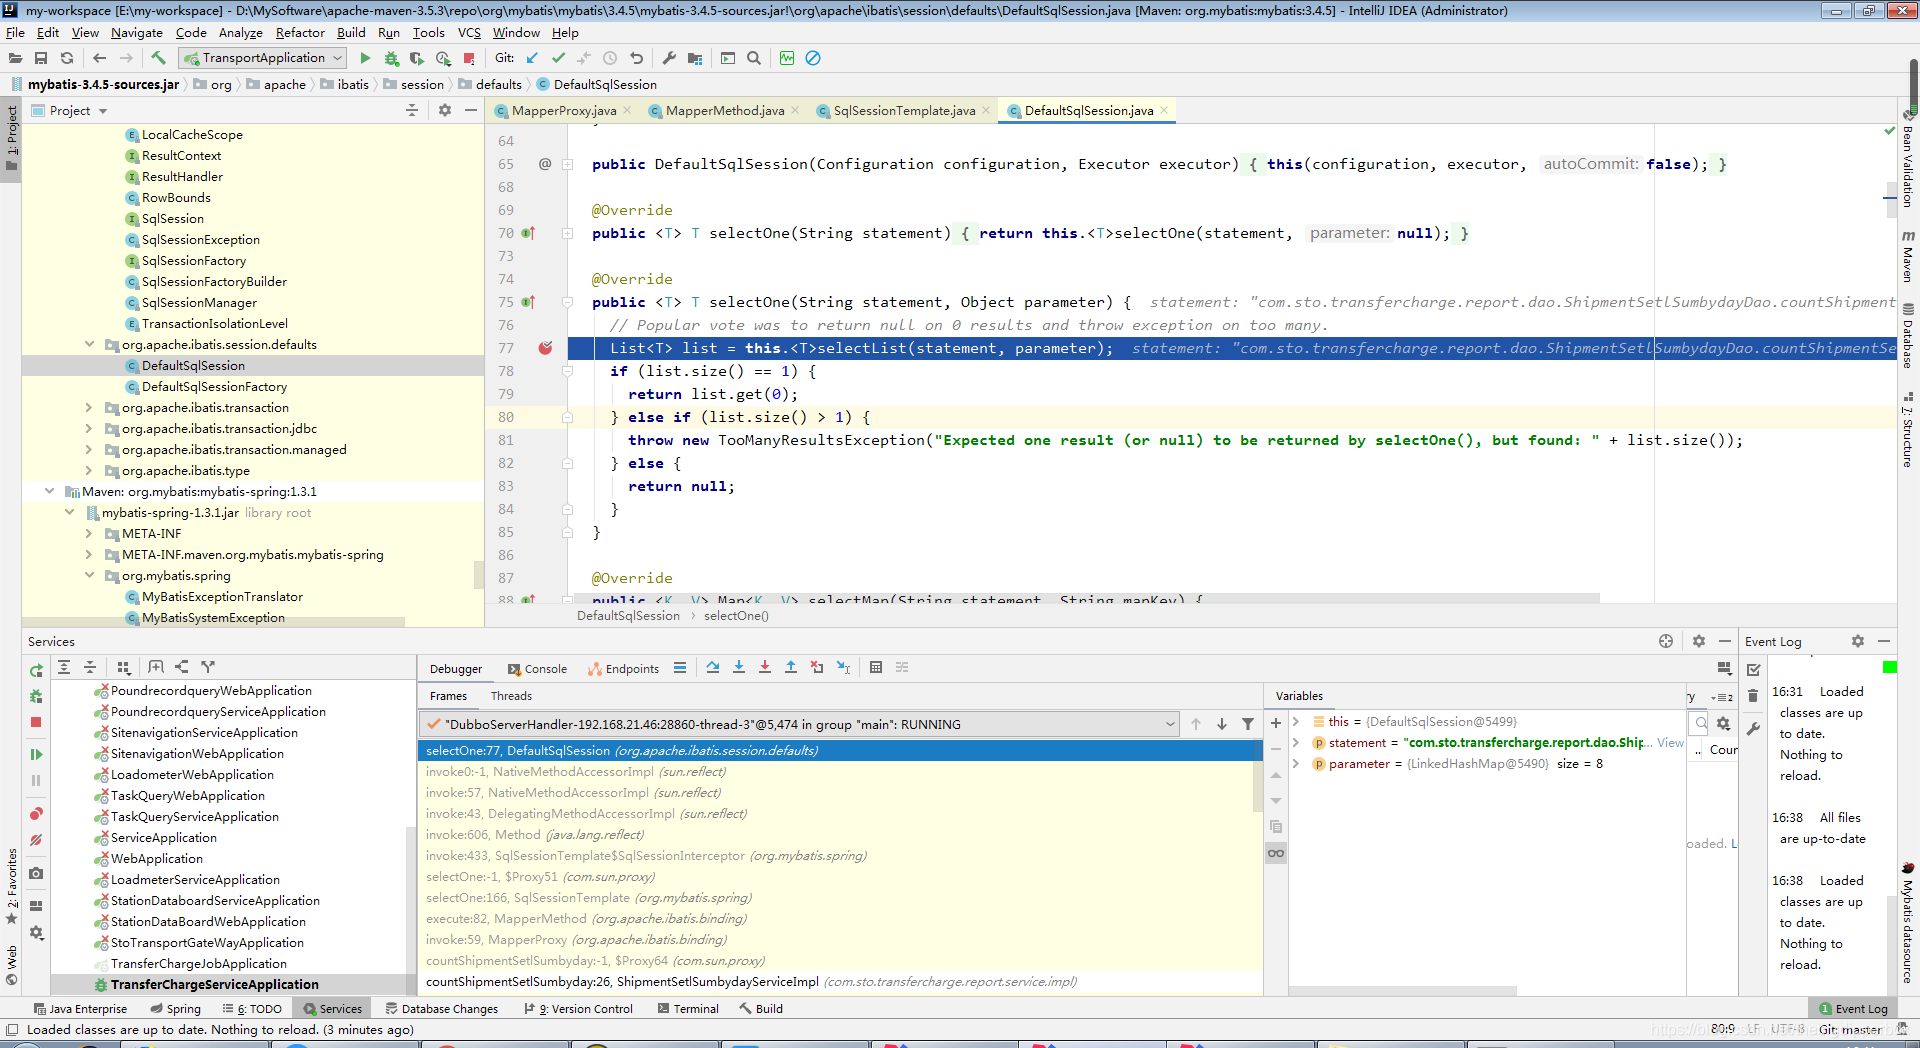
Task: Step into using the blue down-arrow debugger icon
Action: pyautogui.click(x=738, y=667)
